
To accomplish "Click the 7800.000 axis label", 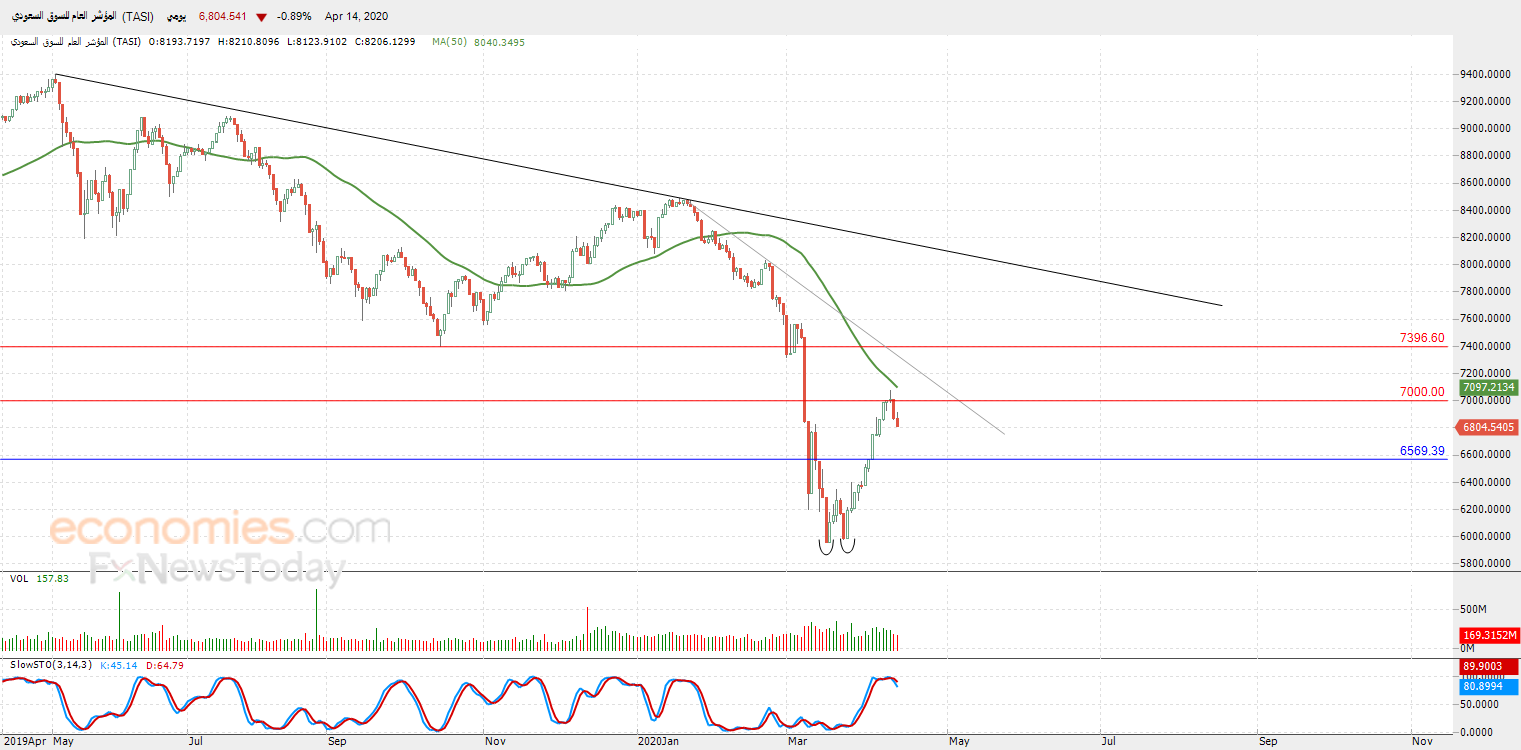I will 1485,291.
